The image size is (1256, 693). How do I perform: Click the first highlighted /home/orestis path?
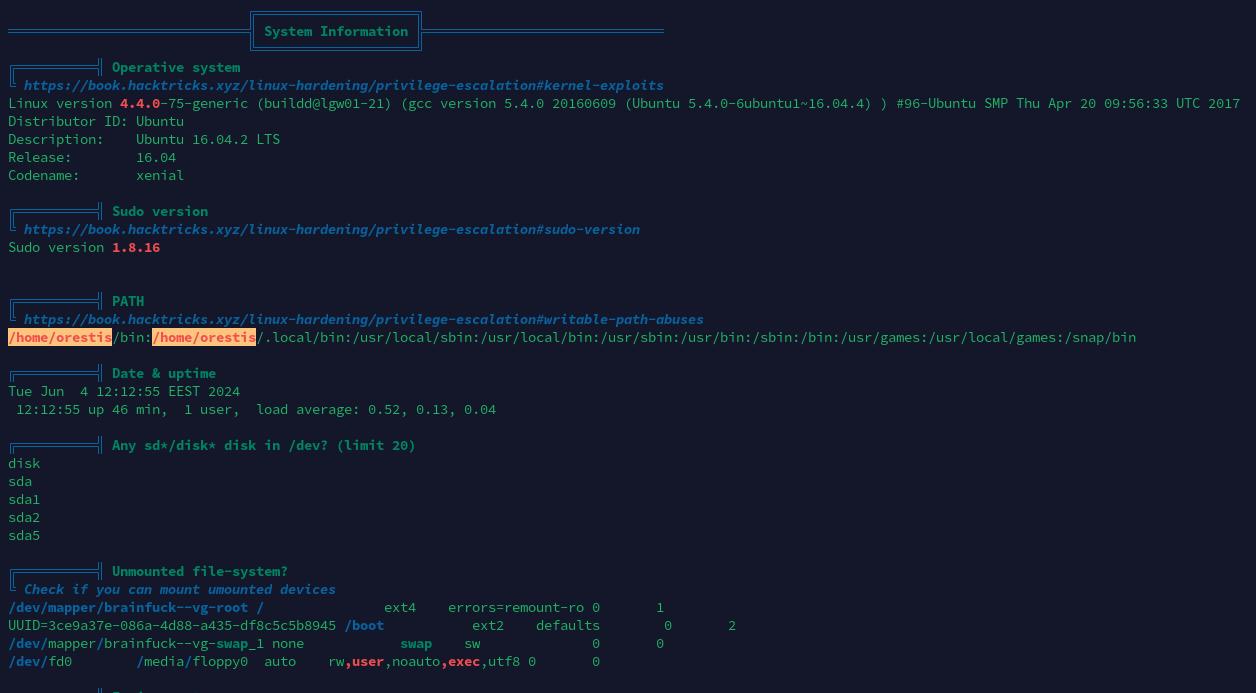tap(60, 337)
